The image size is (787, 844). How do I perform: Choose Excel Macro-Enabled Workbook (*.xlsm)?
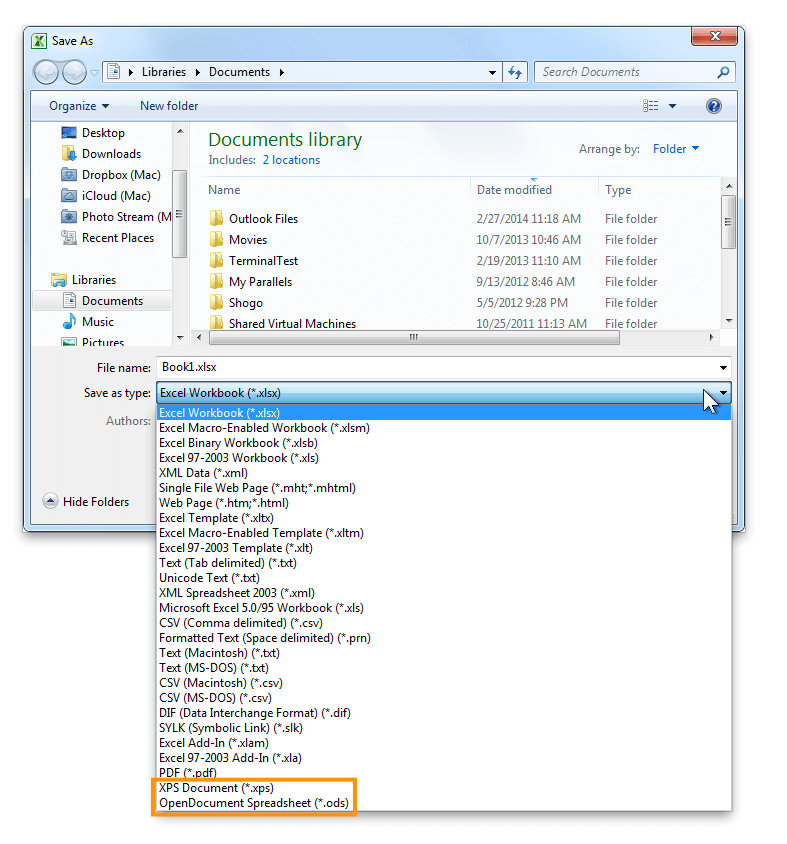coord(444,428)
